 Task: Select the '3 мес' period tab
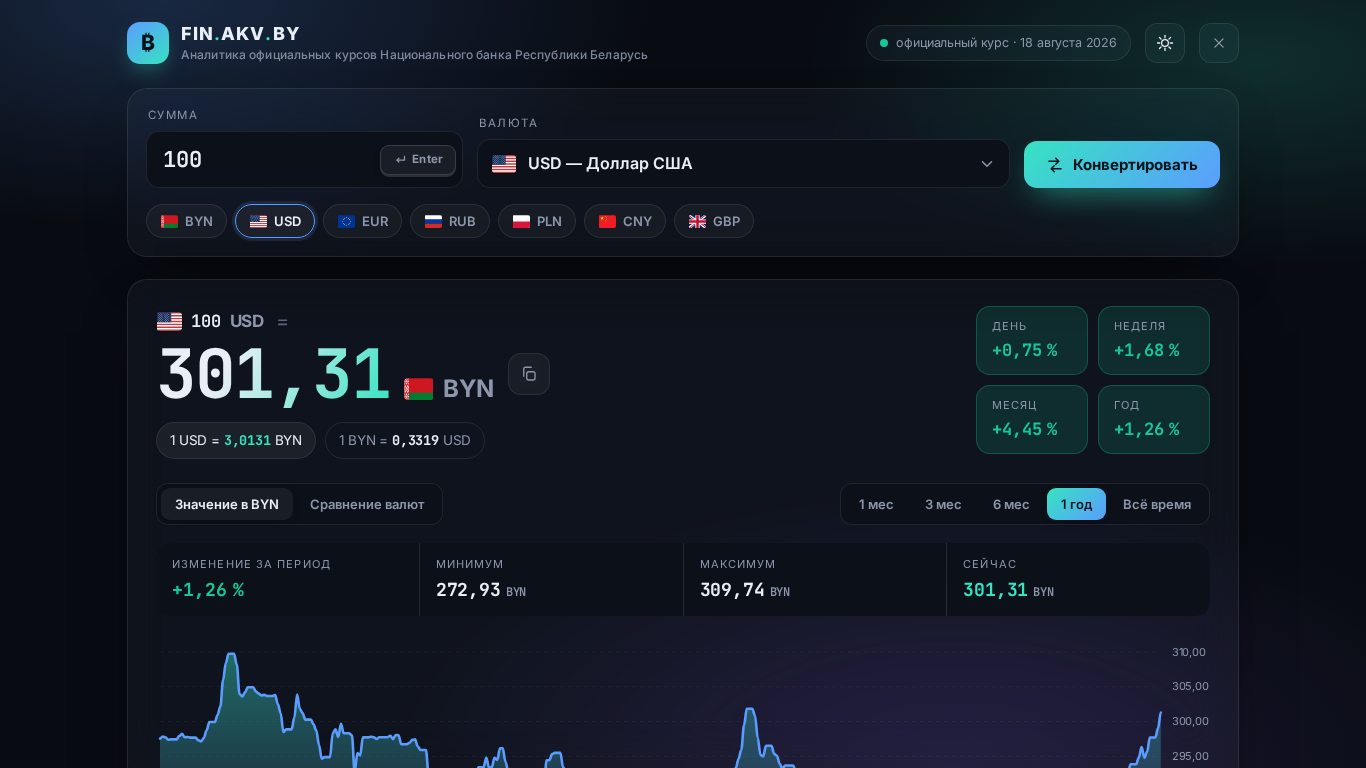pyautogui.click(x=943, y=504)
